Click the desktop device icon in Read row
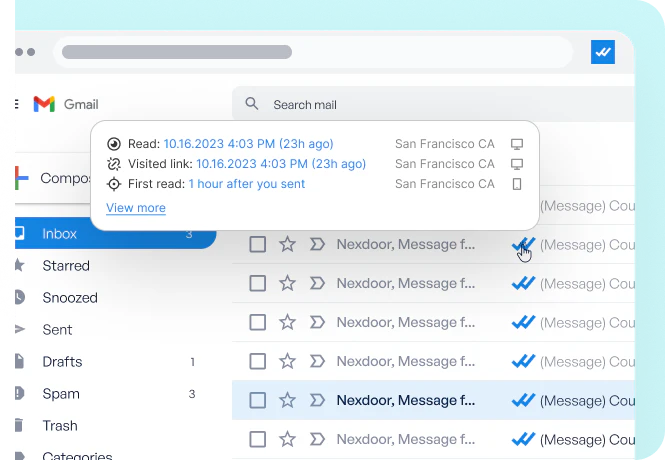The image size is (665, 460). [517, 144]
